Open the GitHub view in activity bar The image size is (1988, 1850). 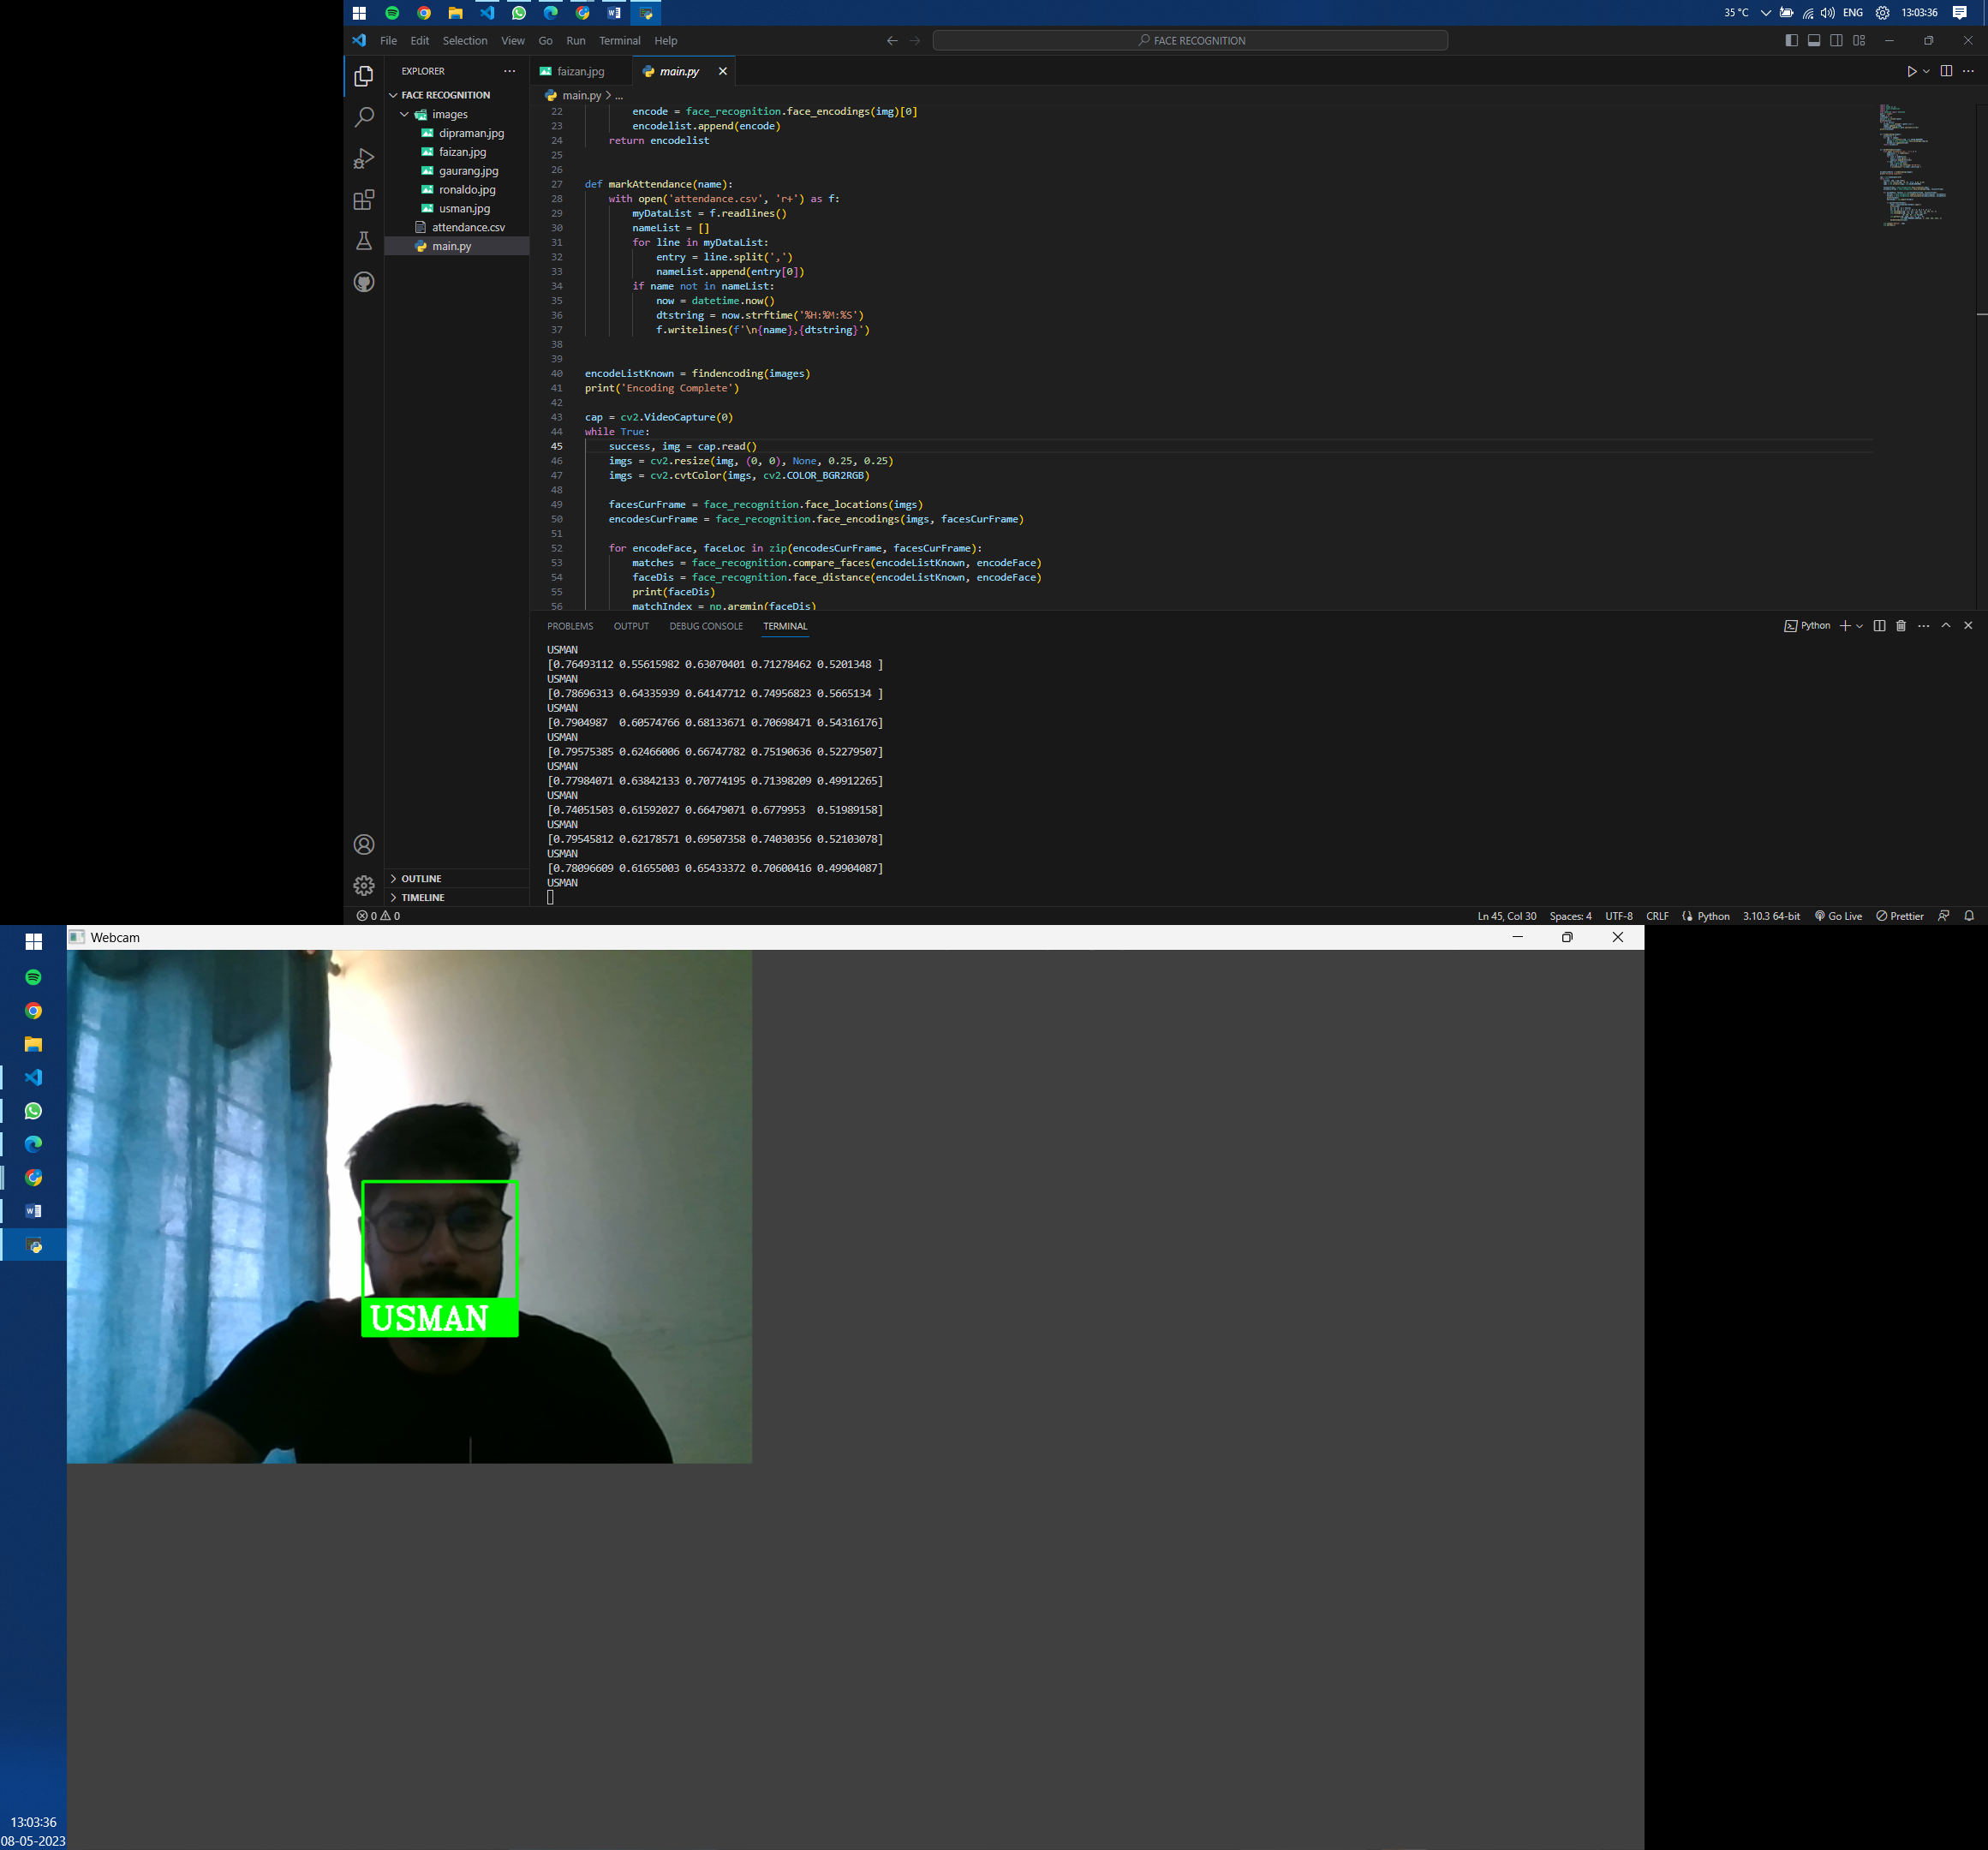(x=364, y=282)
